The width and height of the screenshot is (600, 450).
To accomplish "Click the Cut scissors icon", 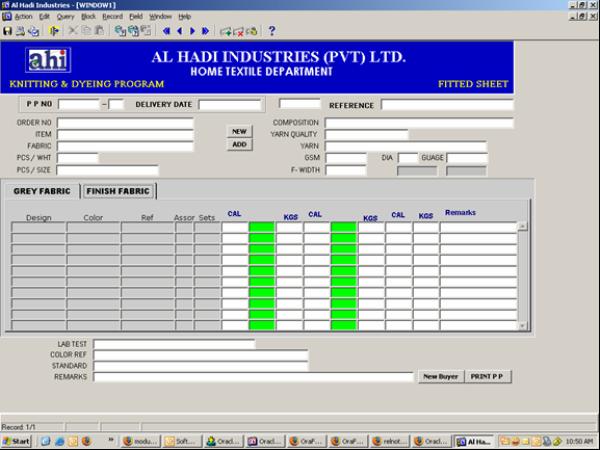I will click(x=72, y=31).
